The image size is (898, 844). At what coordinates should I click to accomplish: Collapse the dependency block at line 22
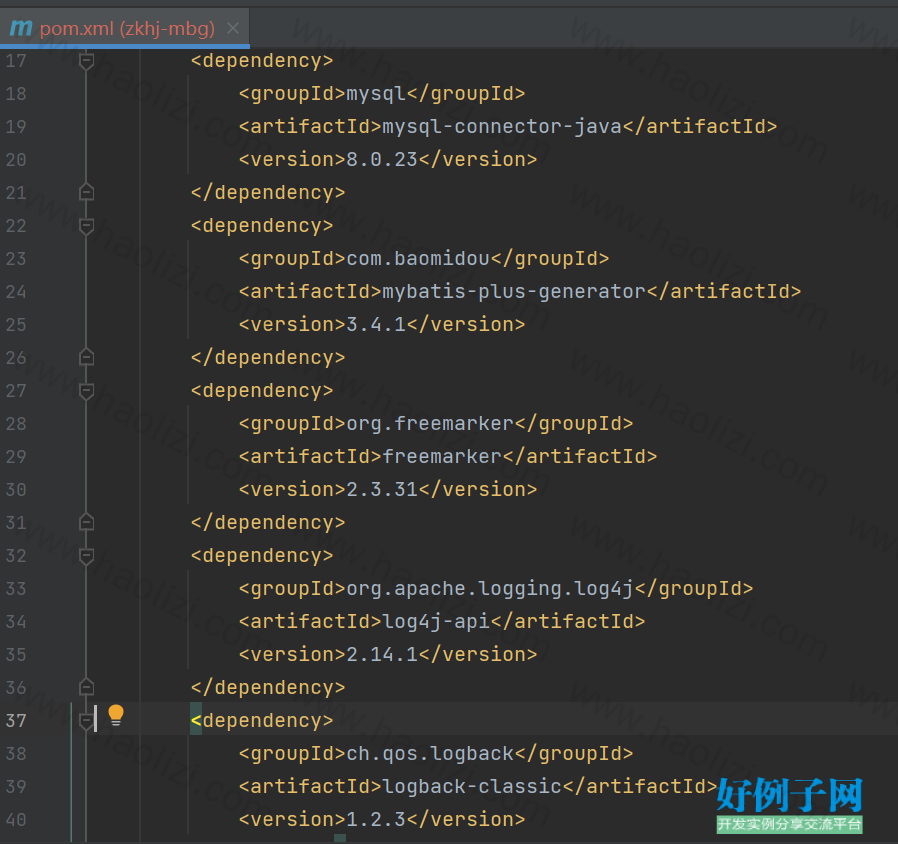pyautogui.click(x=86, y=226)
